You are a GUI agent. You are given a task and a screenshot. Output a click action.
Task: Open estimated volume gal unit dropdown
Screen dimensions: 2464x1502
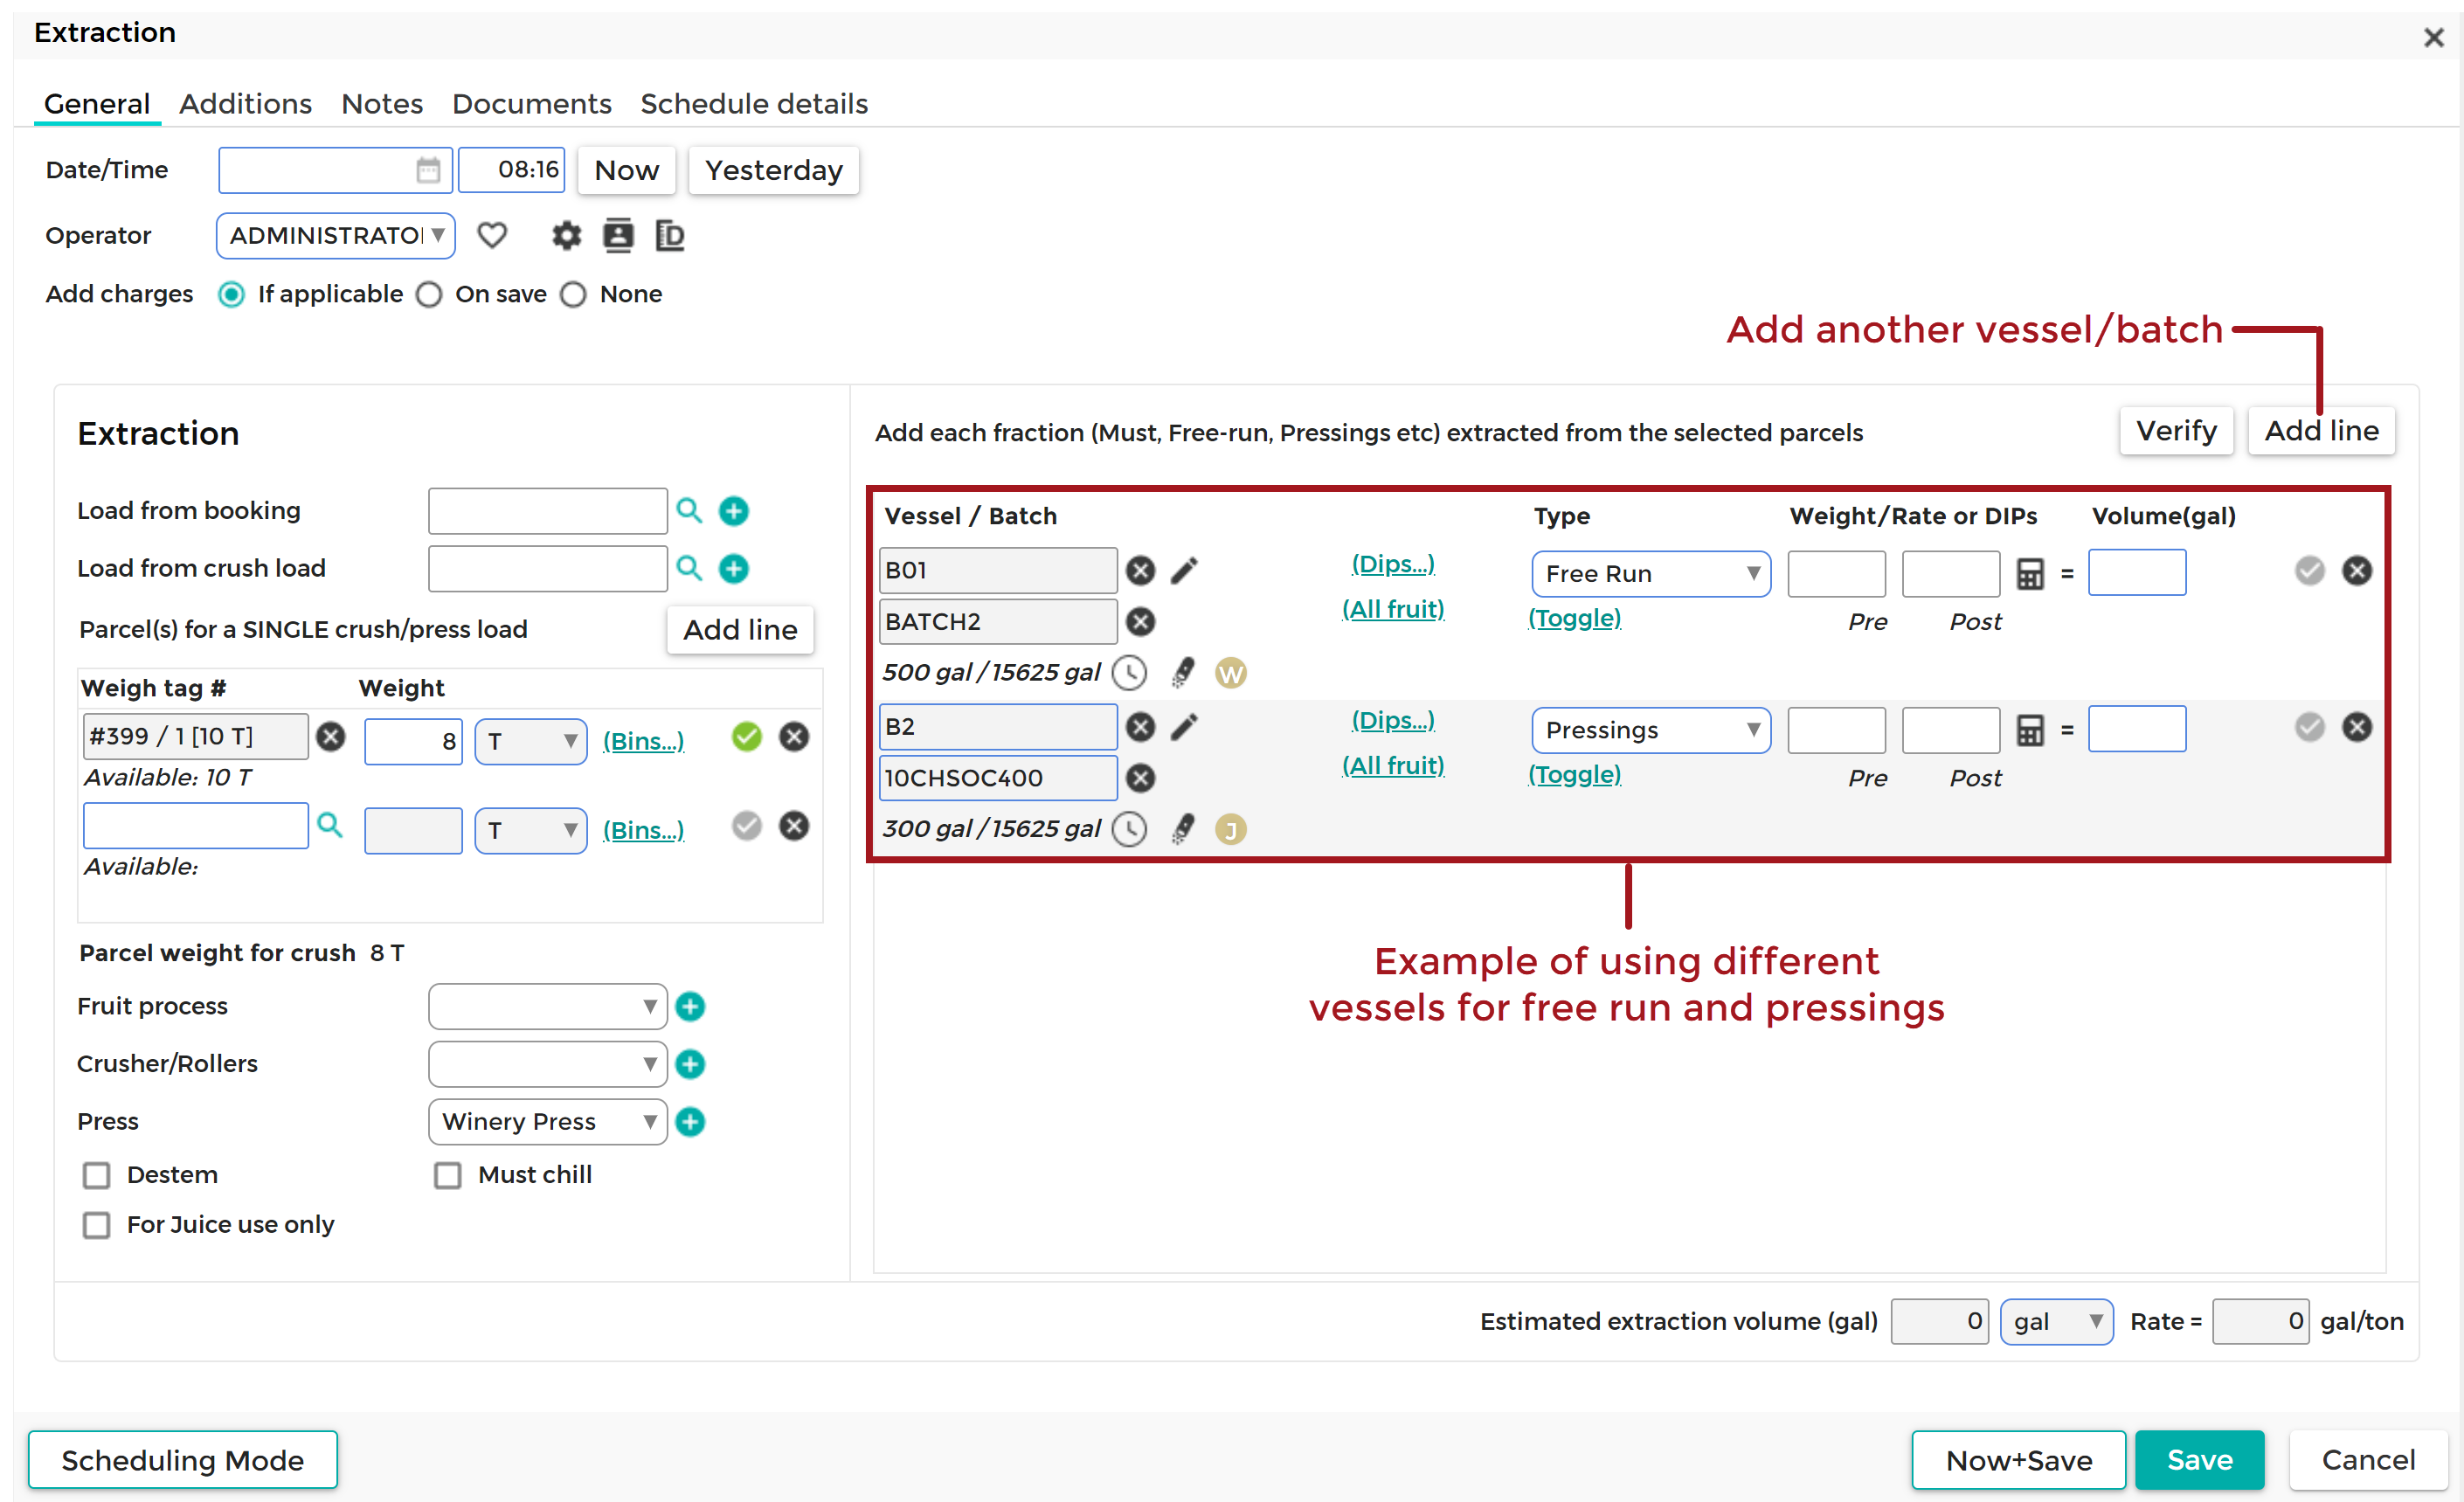[2057, 1322]
